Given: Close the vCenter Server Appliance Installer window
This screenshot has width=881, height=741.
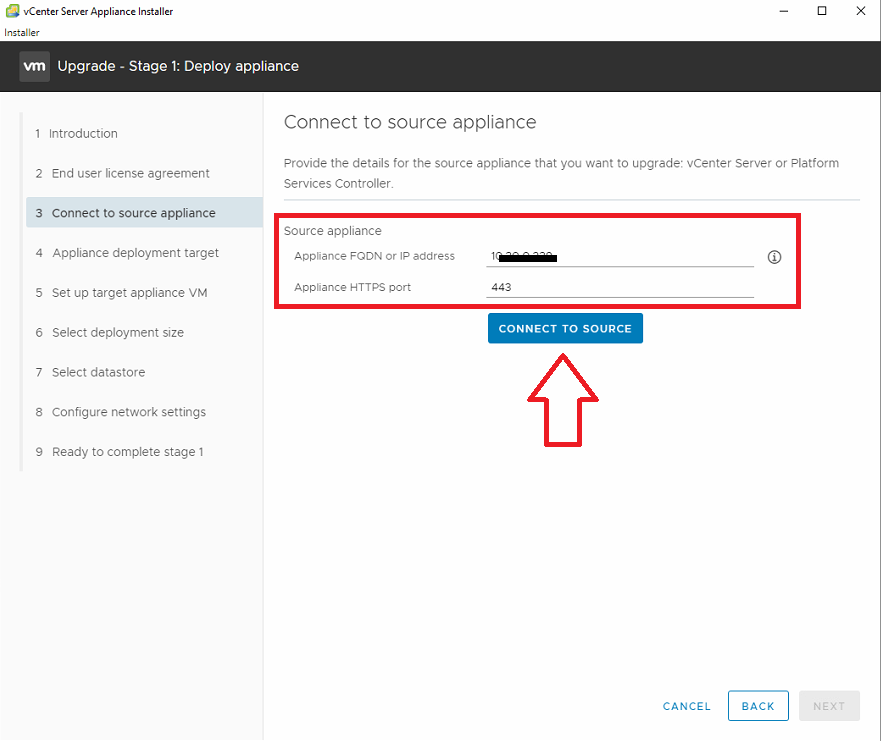Looking at the screenshot, I should click(x=860, y=11).
